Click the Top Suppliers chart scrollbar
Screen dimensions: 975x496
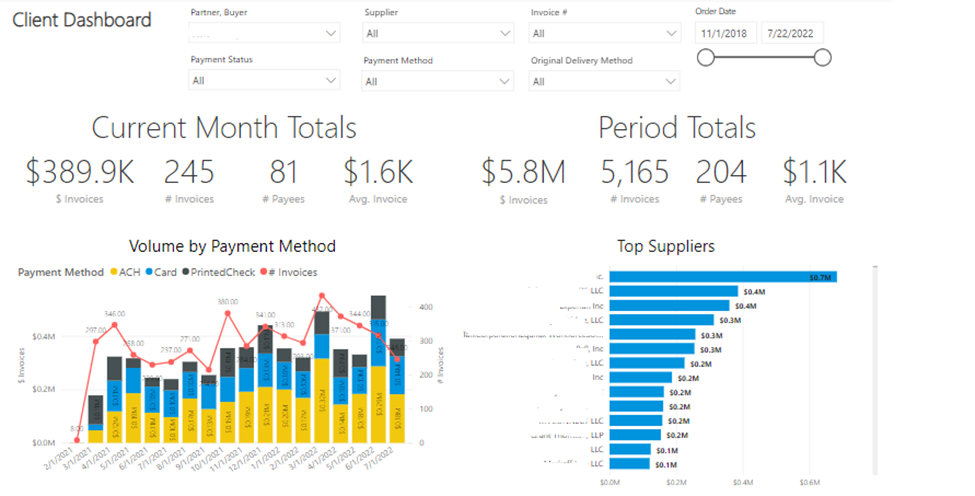pyautogui.click(x=876, y=370)
